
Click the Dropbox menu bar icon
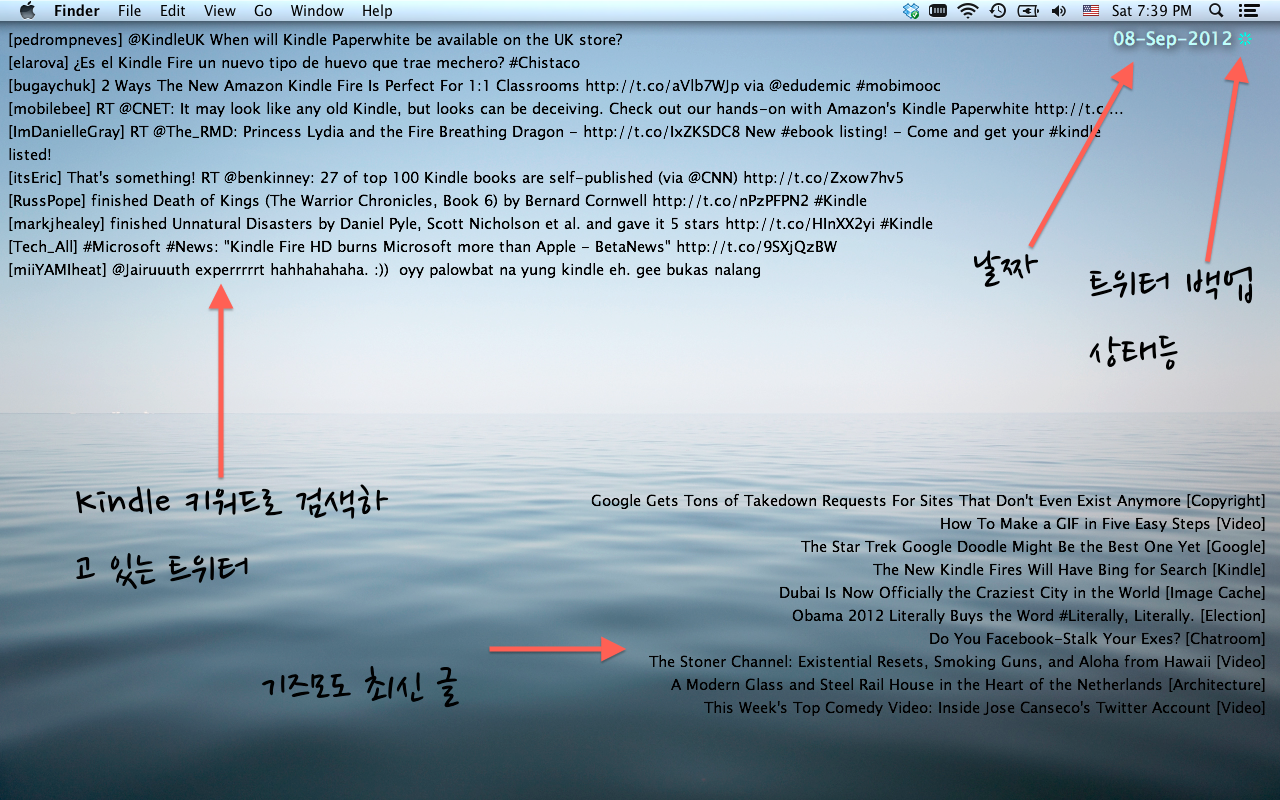pyautogui.click(x=910, y=11)
